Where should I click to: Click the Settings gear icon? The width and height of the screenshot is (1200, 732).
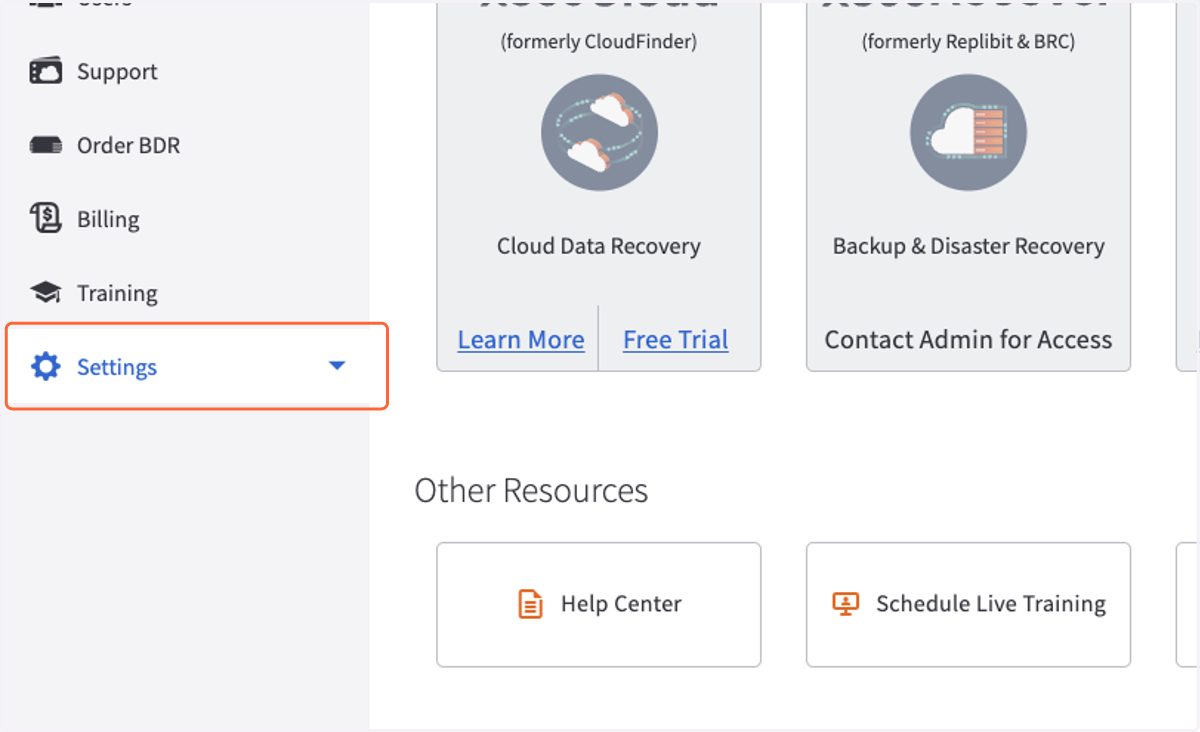click(45, 367)
